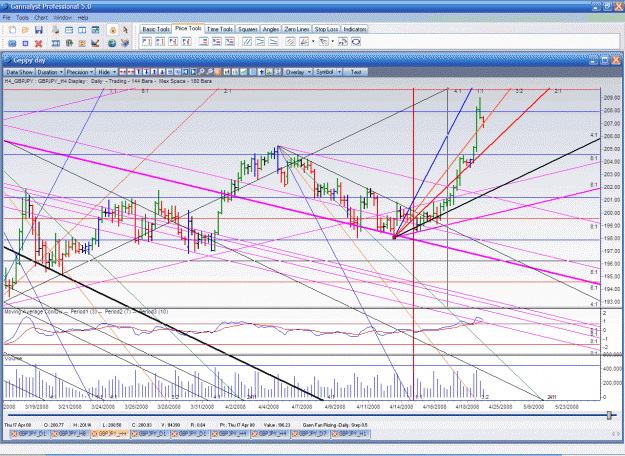This screenshot has width=625, height=456.
Task: Open the Help menu
Action: 83,18
